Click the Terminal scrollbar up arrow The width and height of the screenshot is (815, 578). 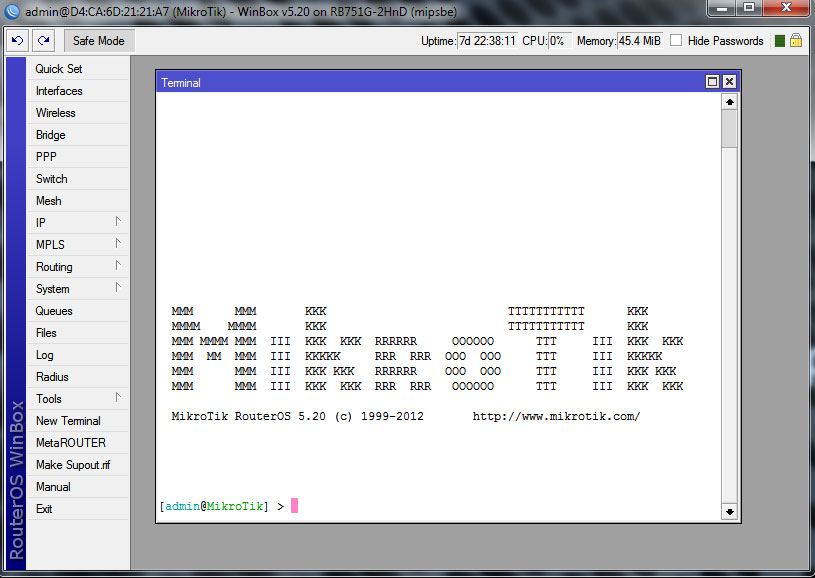pyautogui.click(x=730, y=102)
